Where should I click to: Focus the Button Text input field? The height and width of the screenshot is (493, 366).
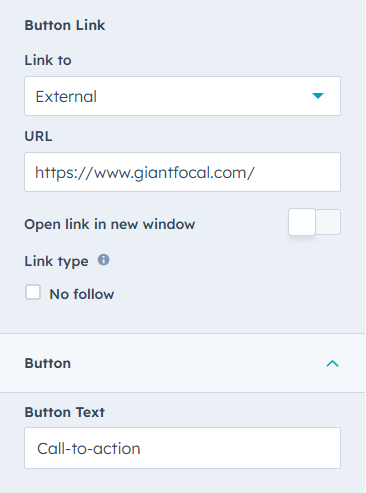click(182, 448)
